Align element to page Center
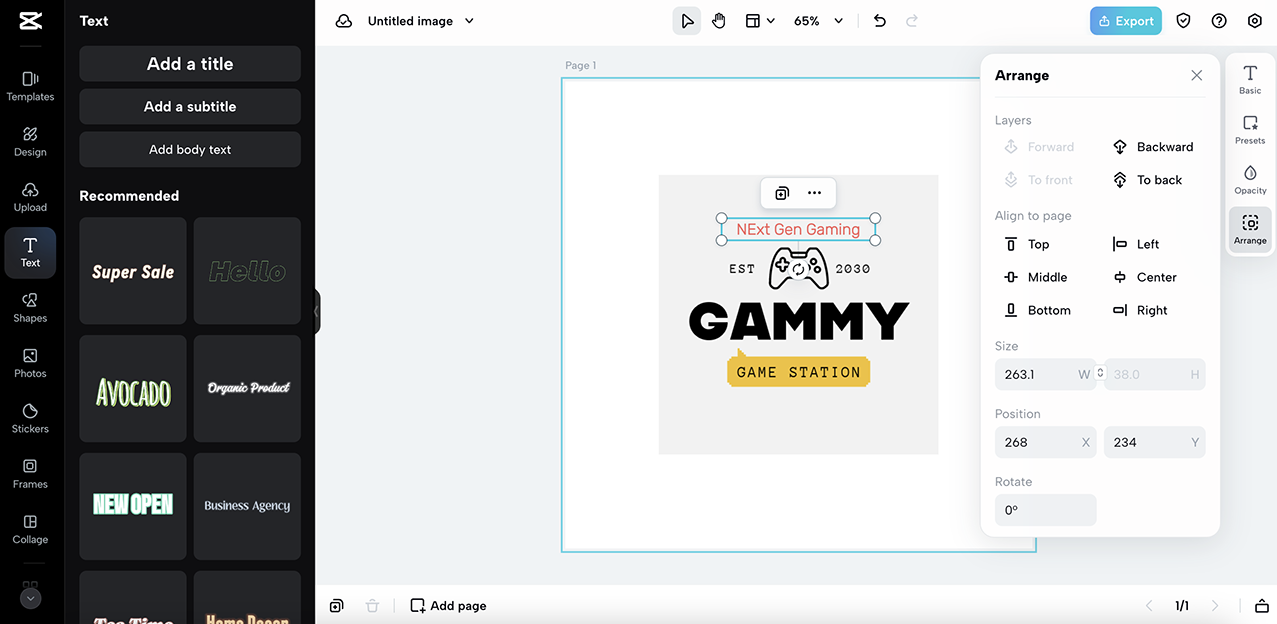Viewport: 1277px width, 624px height. point(1146,277)
